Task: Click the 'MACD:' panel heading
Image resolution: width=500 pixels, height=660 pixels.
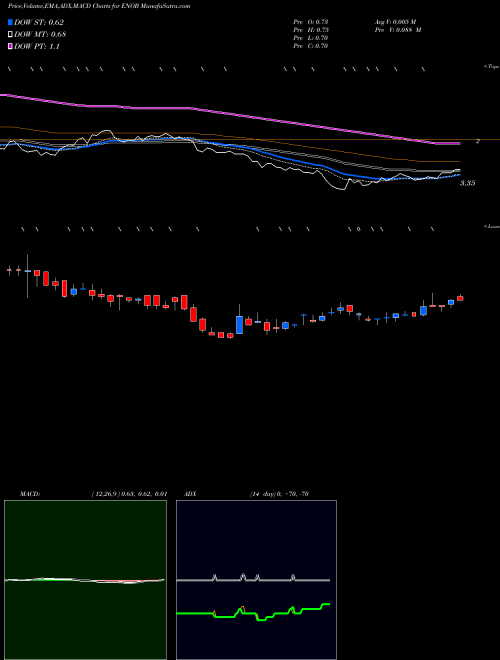Action: click(x=30, y=494)
